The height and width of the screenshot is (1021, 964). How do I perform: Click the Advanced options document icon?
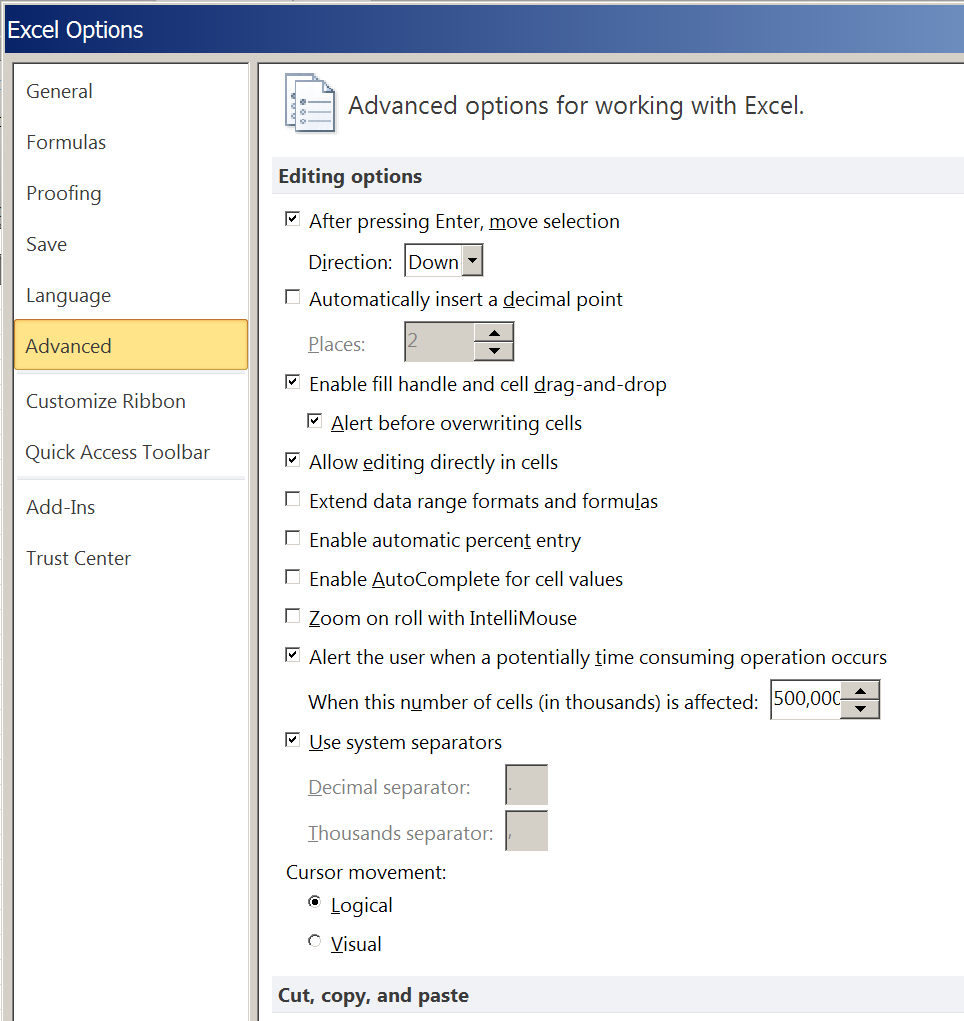(310, 103)
